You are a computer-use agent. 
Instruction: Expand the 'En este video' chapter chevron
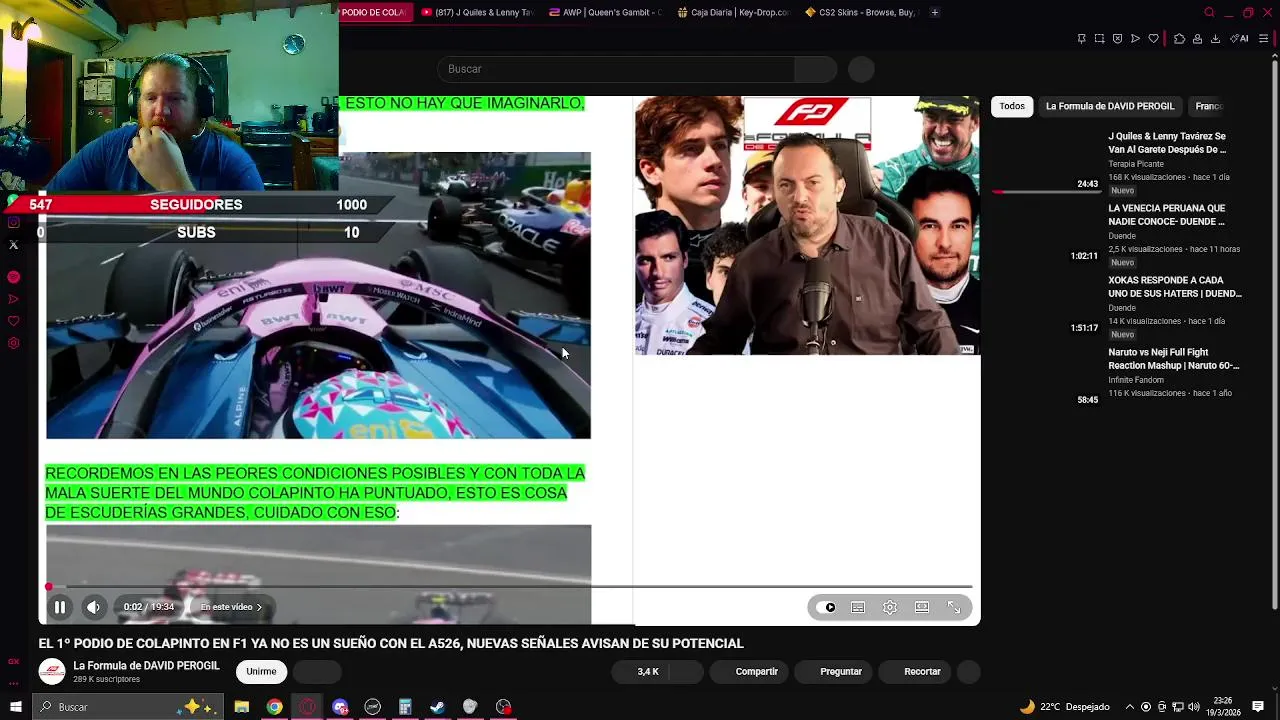click(x=259, y=607)
